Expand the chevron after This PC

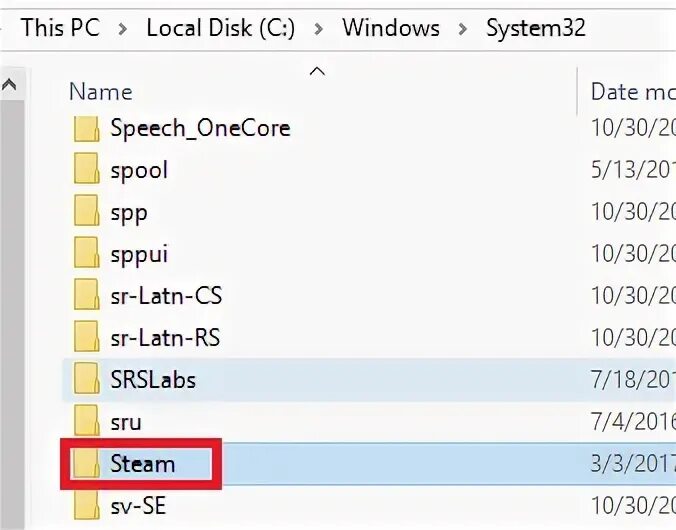(x=123, y=28)
